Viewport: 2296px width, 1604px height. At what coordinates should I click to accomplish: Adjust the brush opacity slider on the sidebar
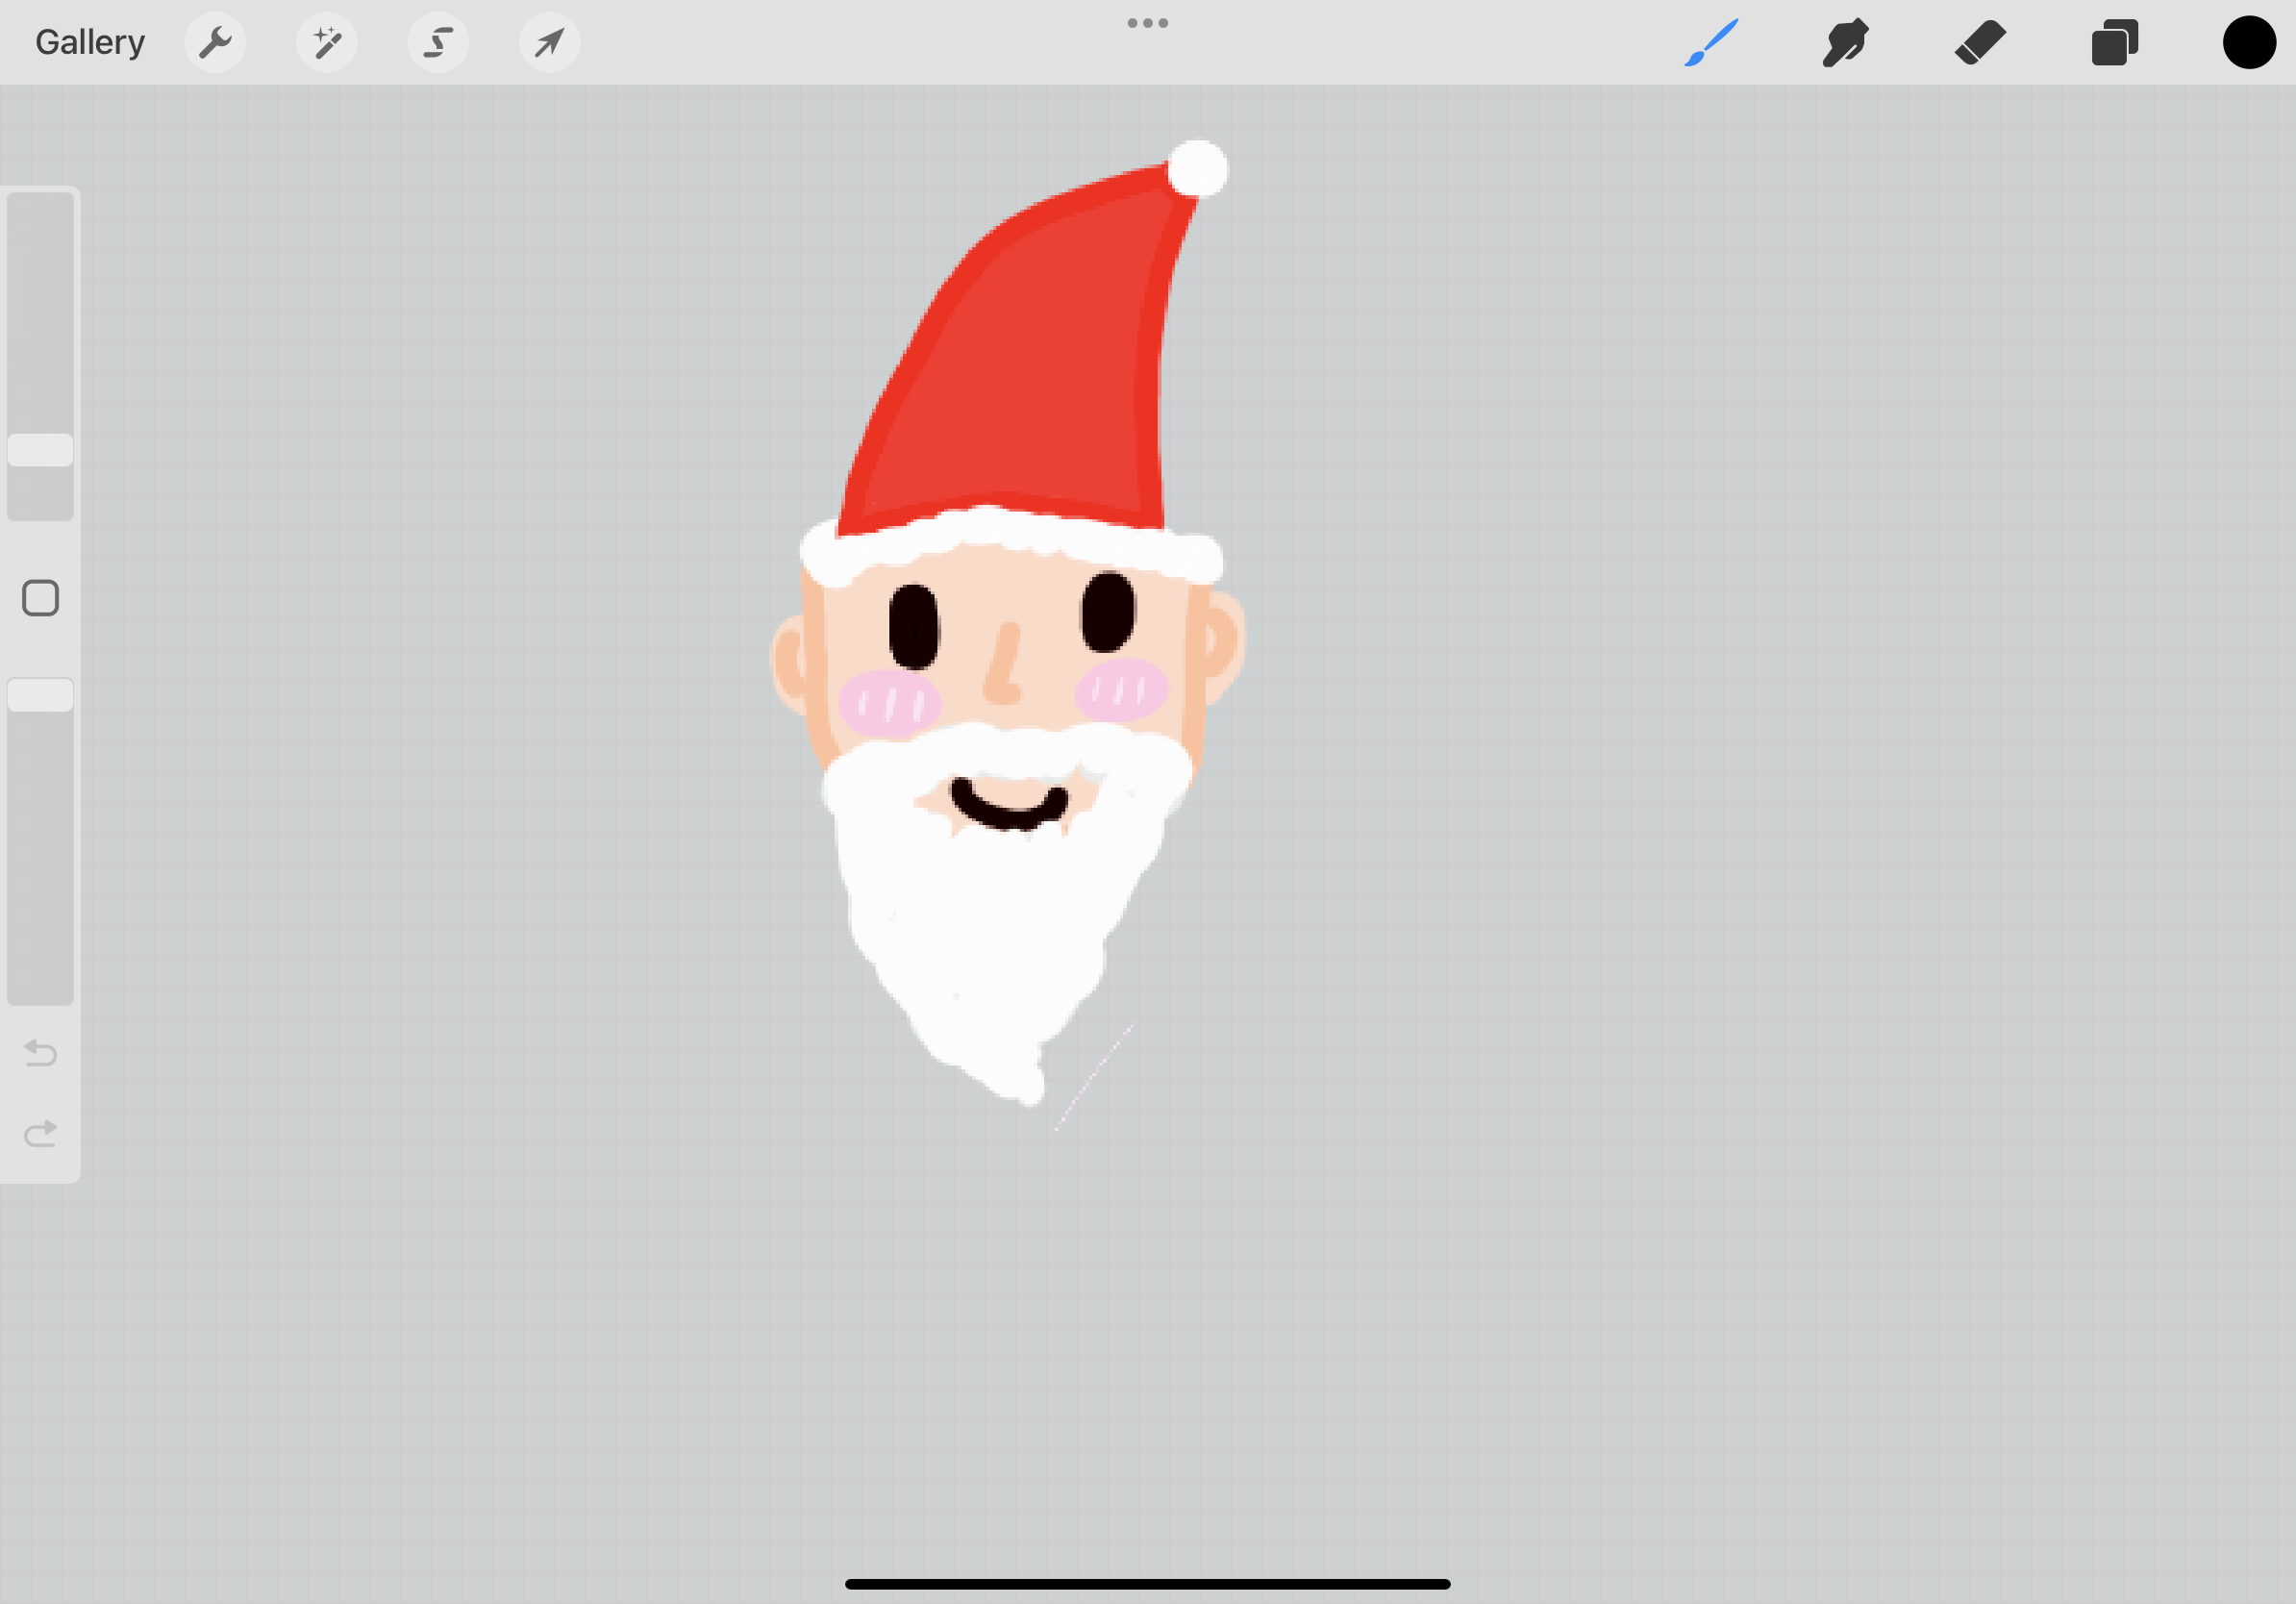click(40, 693)
